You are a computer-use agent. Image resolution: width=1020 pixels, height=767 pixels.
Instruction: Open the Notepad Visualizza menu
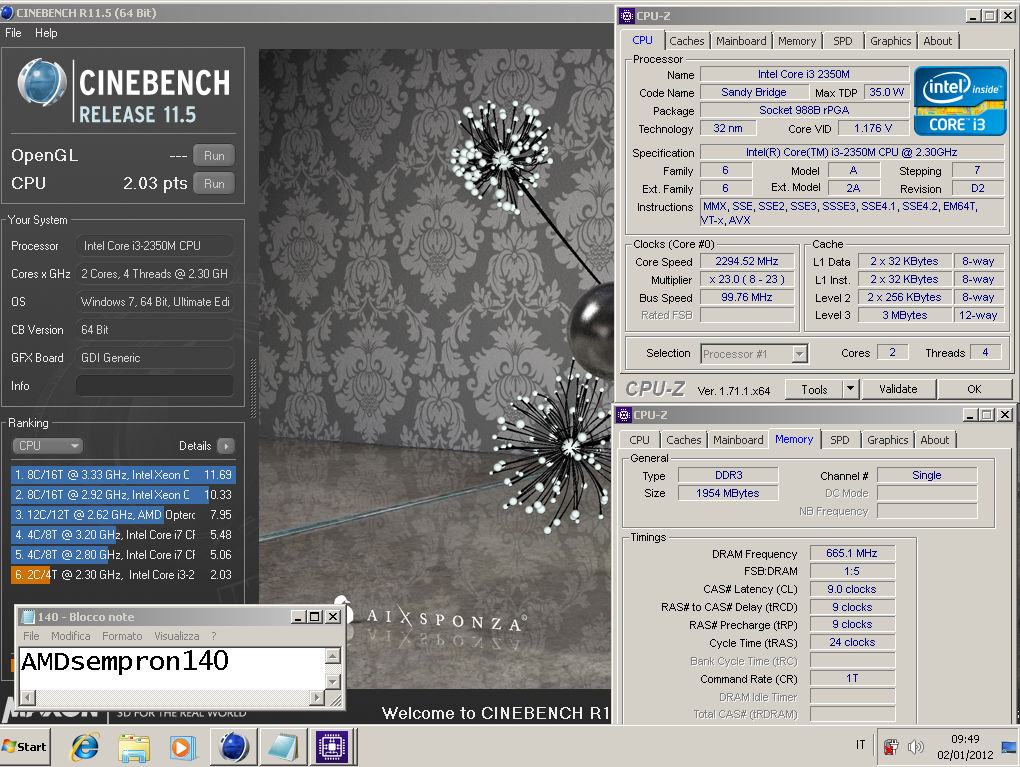point(176,636)
